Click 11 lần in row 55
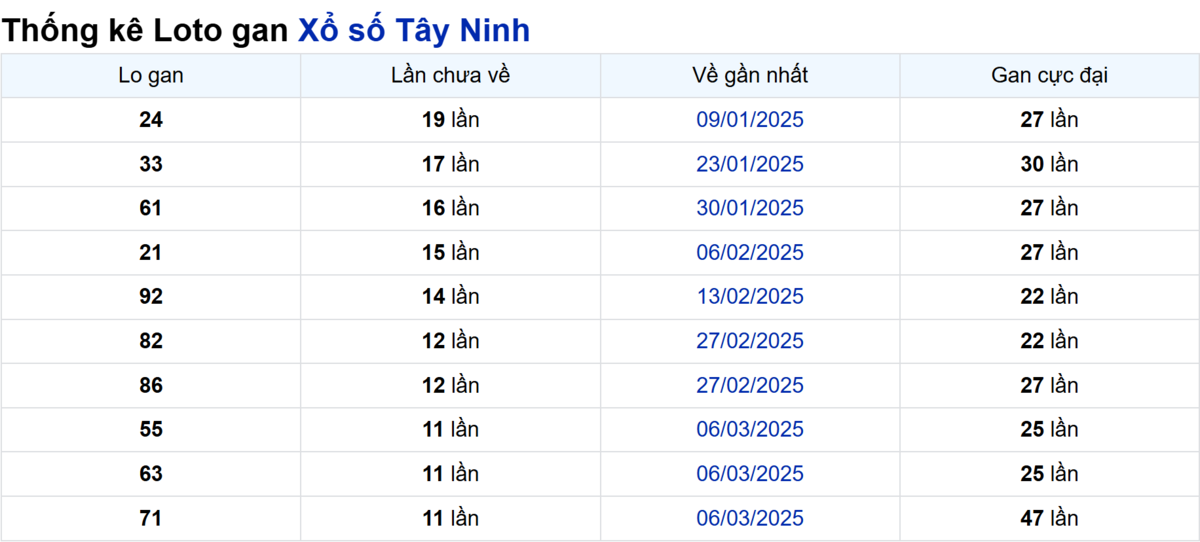This screenshot has width=1200, height=542. tap(451, 430)
